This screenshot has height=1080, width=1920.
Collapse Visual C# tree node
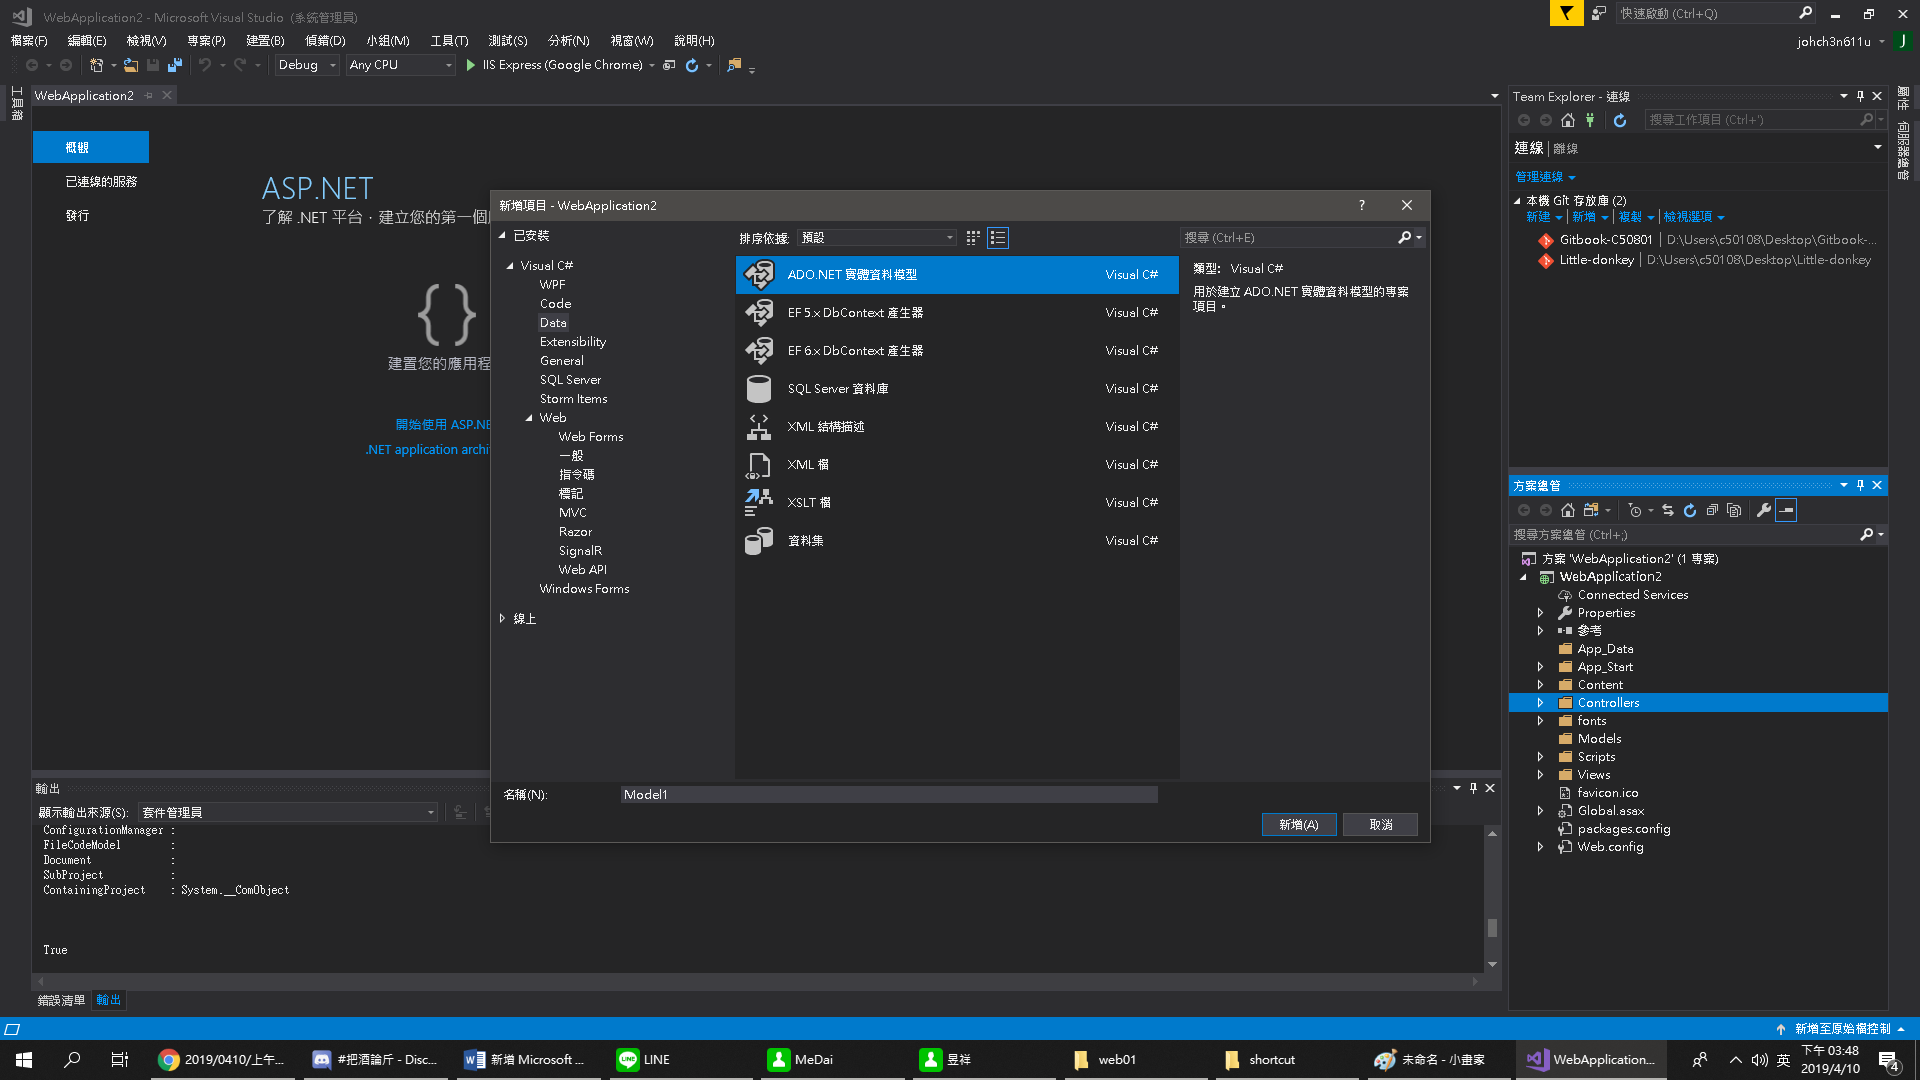(x=510, y=266)
